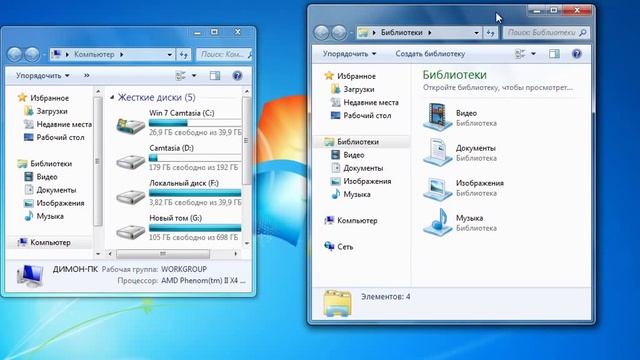Select Локальный диск (F:) drive icon

tap(131, 196)
